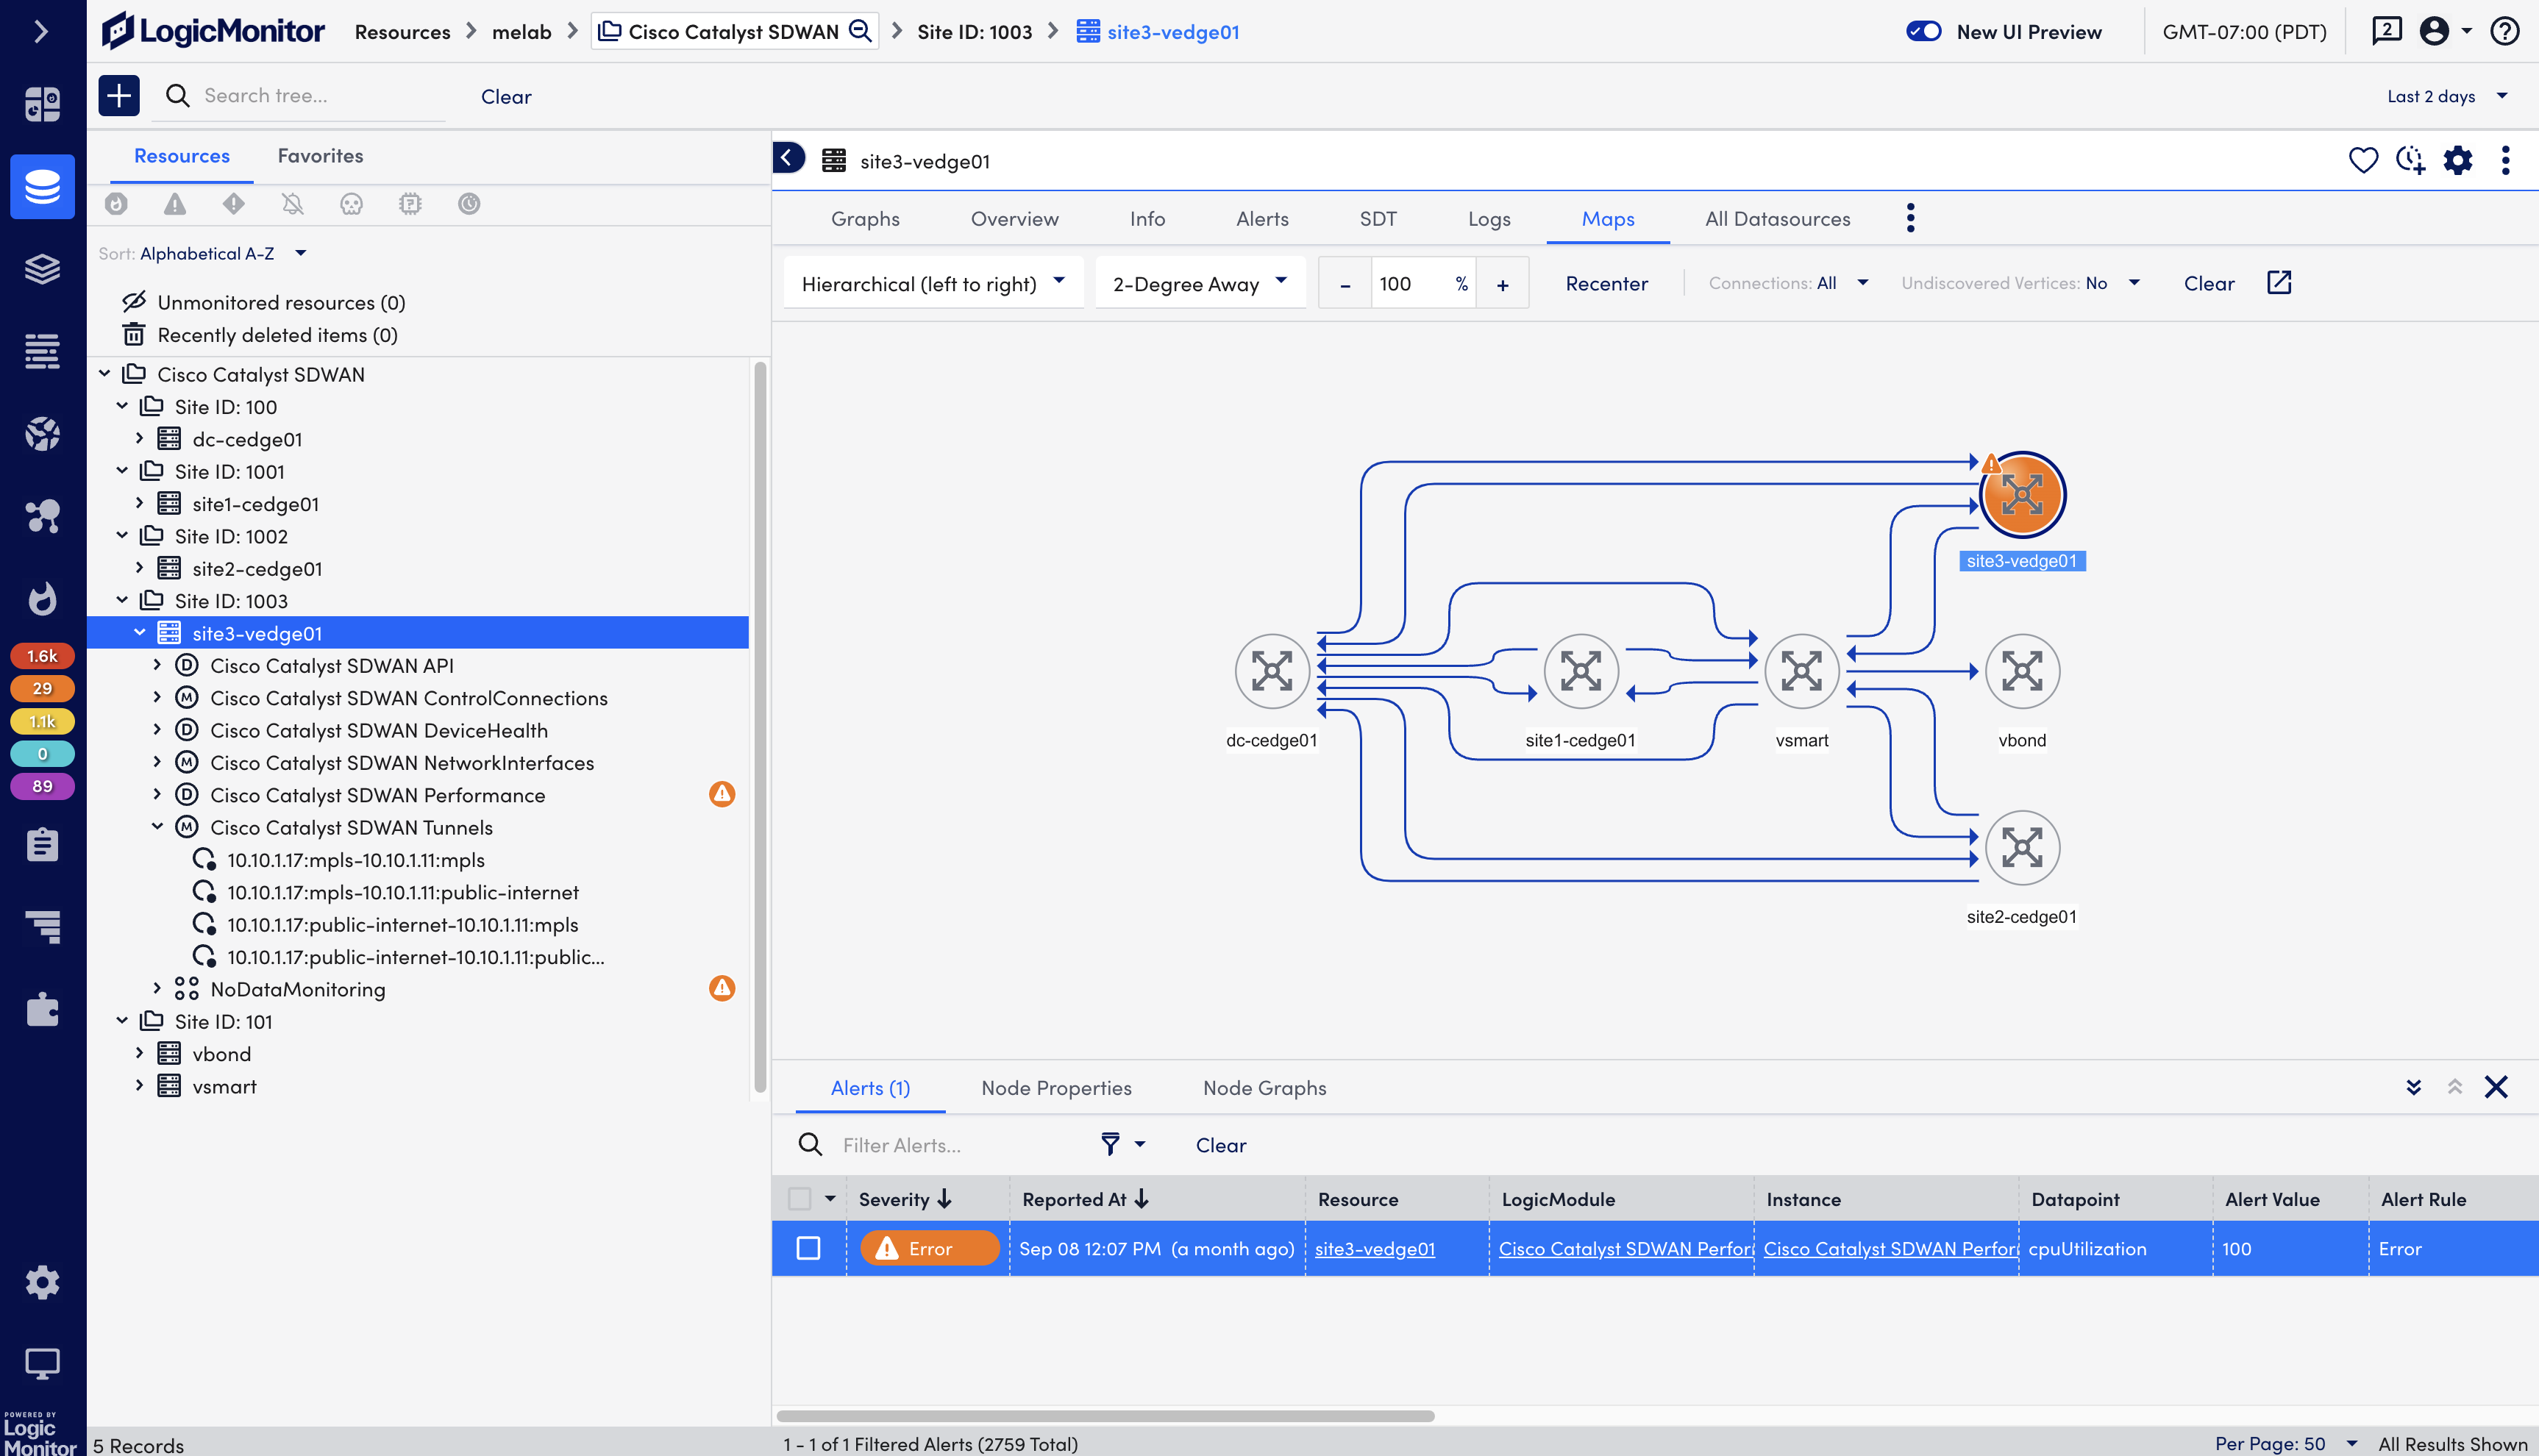Image resolution: width=2539 pixels, height=1456 pixels.
Task: Open the map in full screen
Action: pos(2278,282)
